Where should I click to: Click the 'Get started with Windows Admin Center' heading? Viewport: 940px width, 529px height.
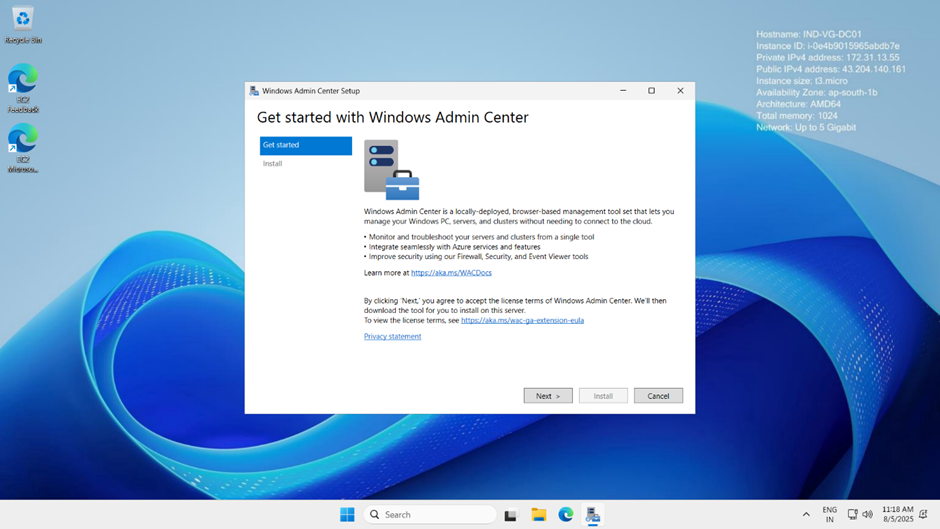point(393,117)
